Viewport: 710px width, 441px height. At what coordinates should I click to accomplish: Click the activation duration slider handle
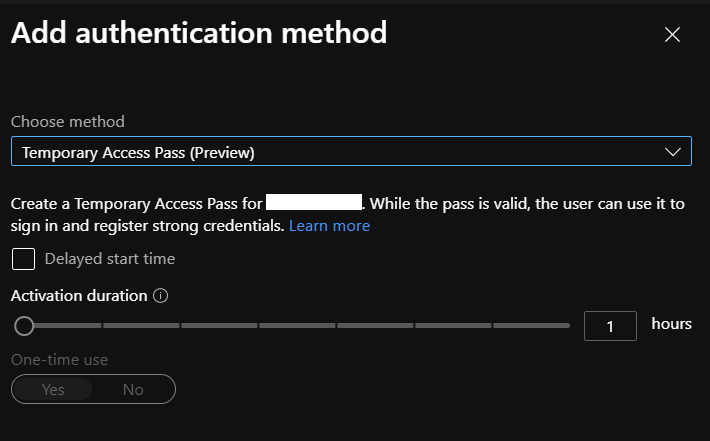(24, 325)
